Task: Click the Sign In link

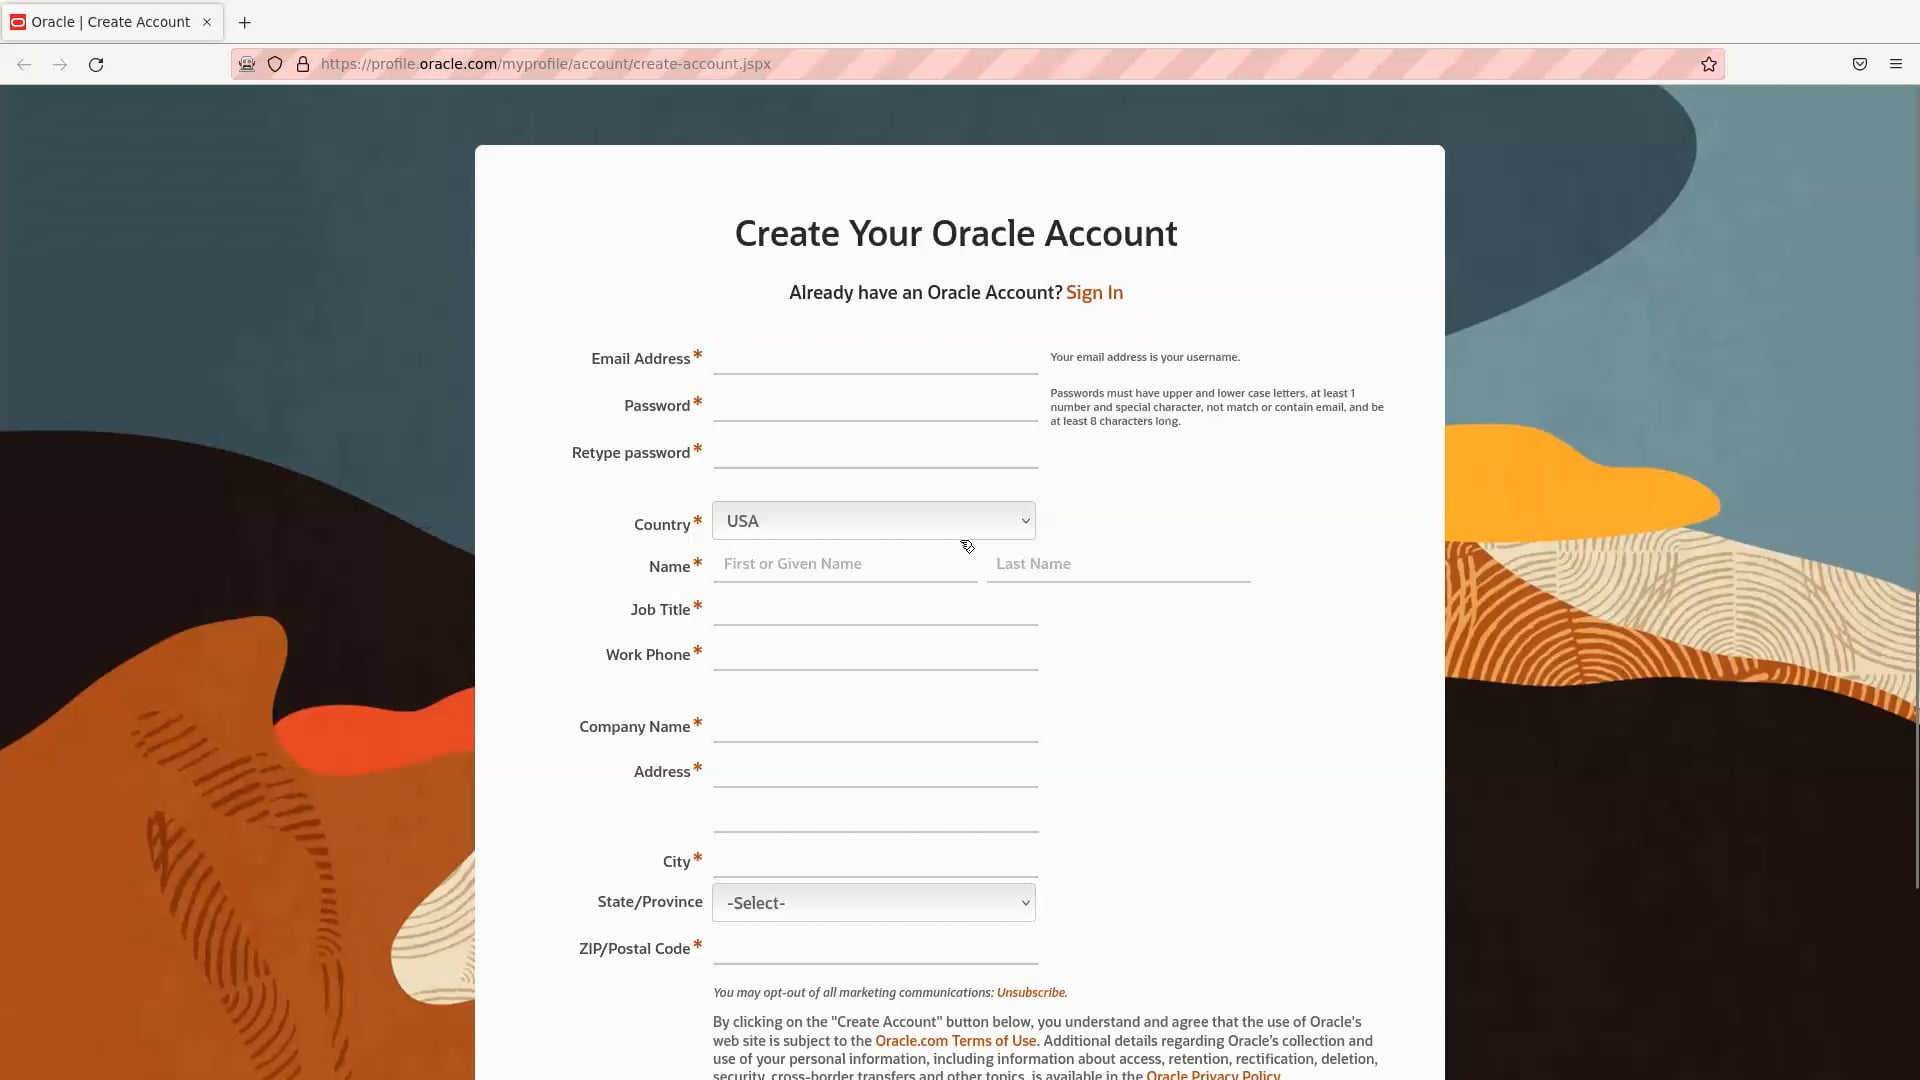Action: [1095, 292]
